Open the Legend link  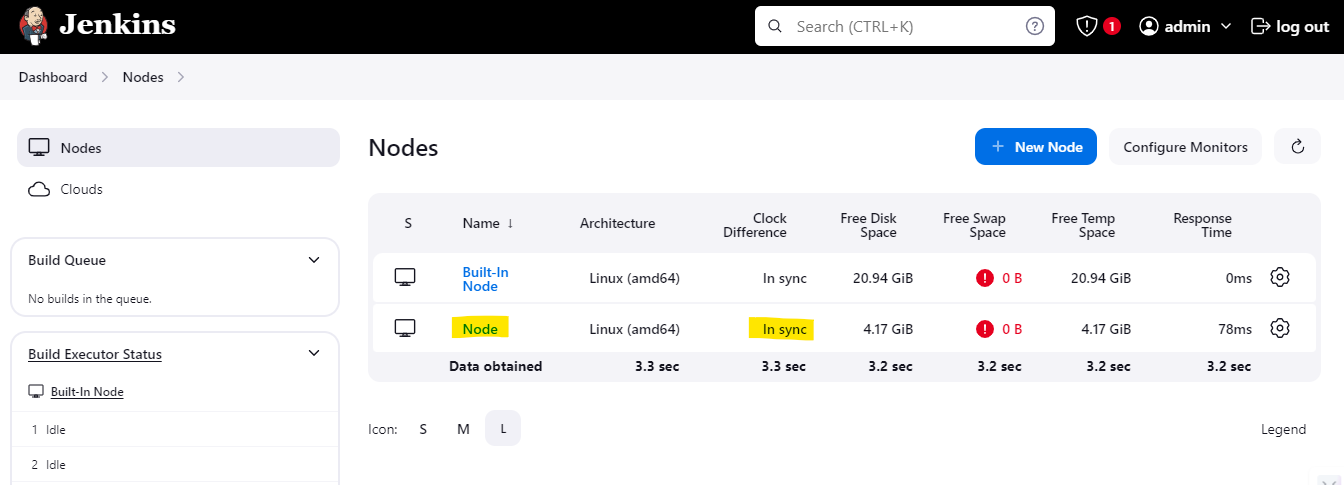1283,429
